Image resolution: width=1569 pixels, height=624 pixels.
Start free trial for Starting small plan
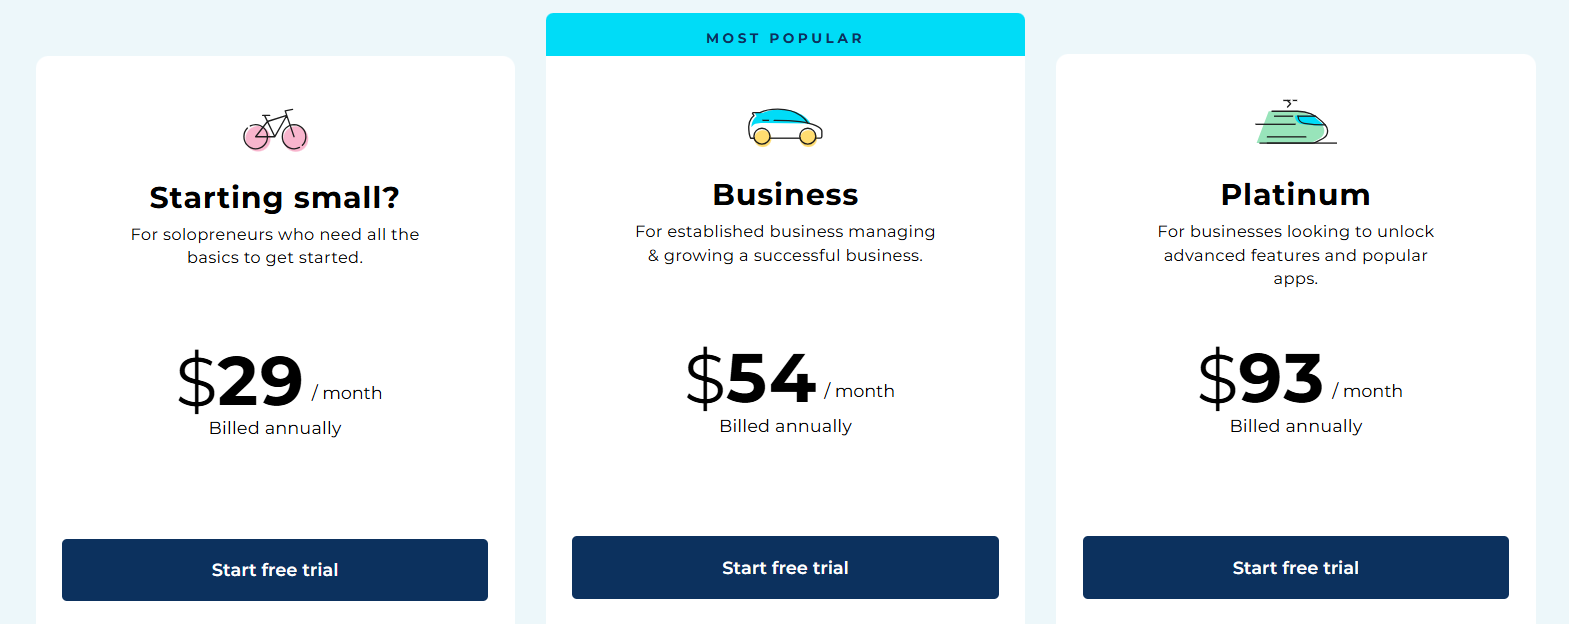click(275, 570)
